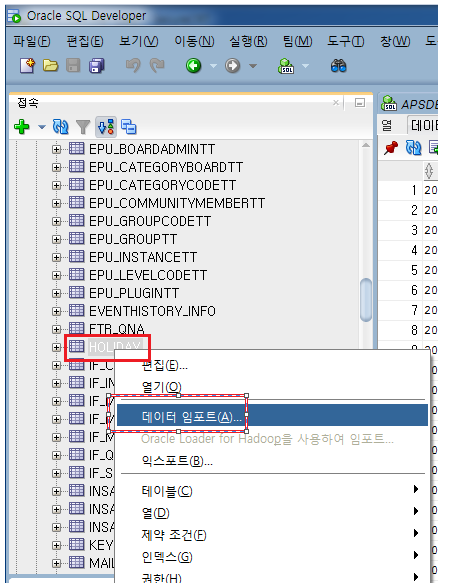450x583 pixels.
Task: Expand the EPU_BOARDADMINTT table node
Action: (x=56, y=149)
